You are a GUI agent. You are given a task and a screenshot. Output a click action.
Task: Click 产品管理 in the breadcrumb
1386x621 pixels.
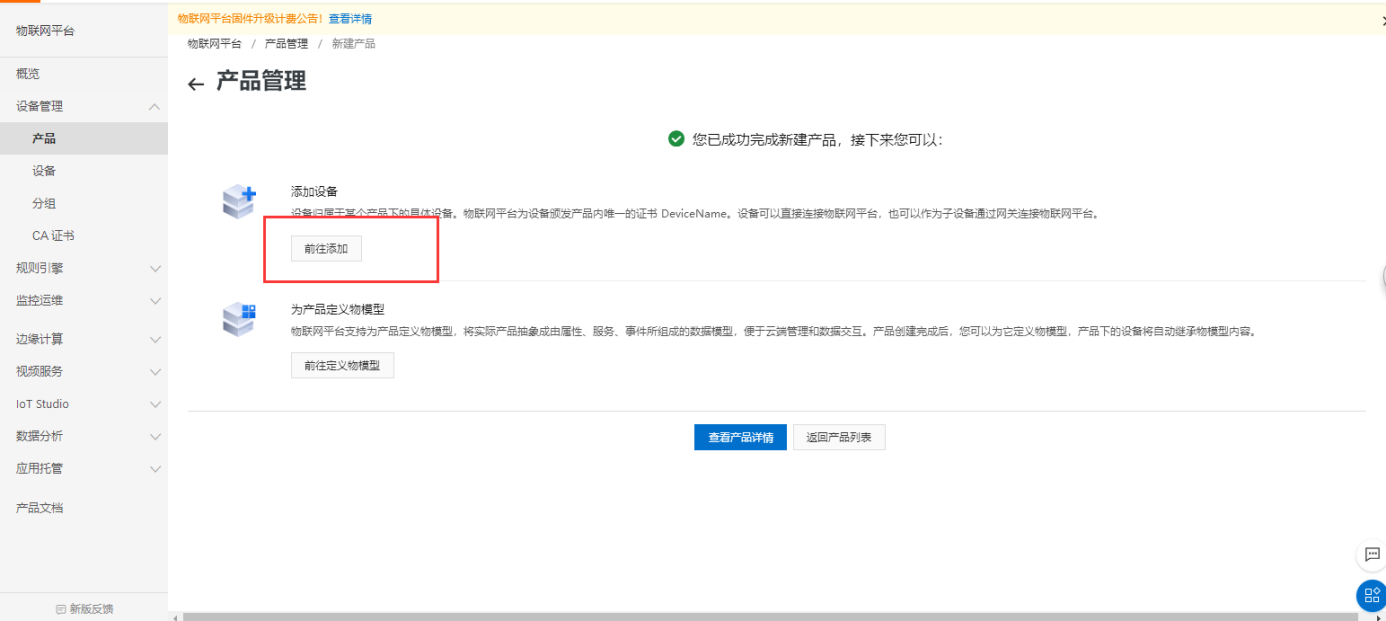(286, 44)
